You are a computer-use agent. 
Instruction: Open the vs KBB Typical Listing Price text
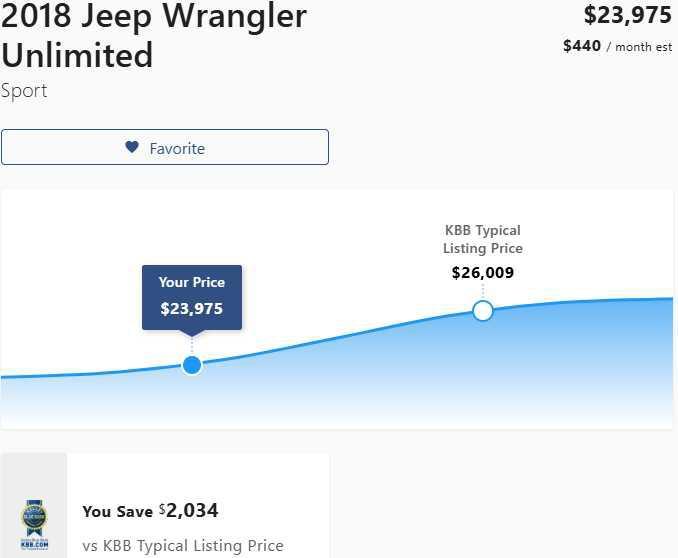(x=183, y=546)
